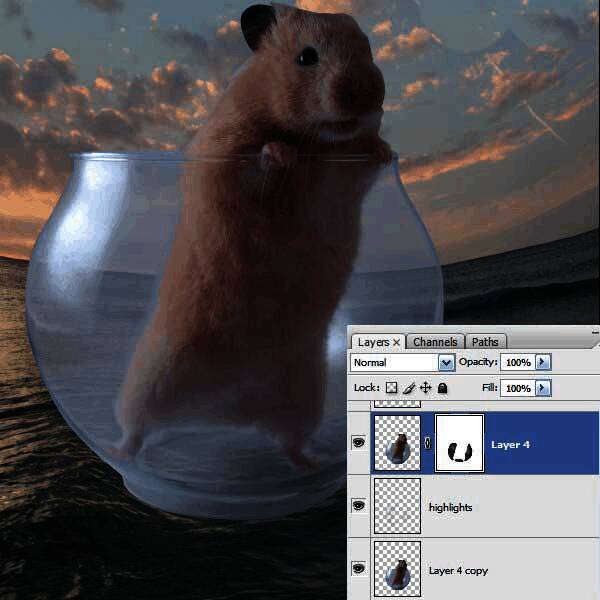Click the Fill percentage field
Viewport: 600px width, 600px height.
click(x=517, y=388)
